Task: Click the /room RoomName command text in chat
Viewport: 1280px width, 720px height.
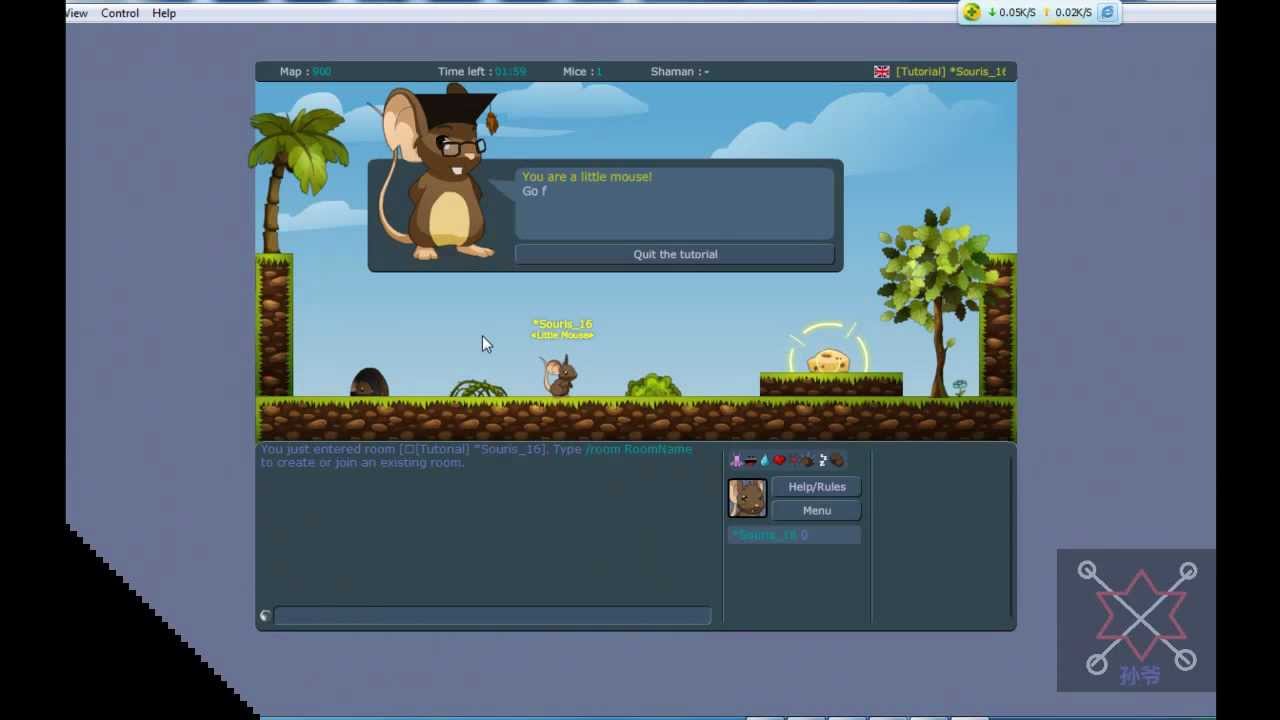Action: coord(639,449)
